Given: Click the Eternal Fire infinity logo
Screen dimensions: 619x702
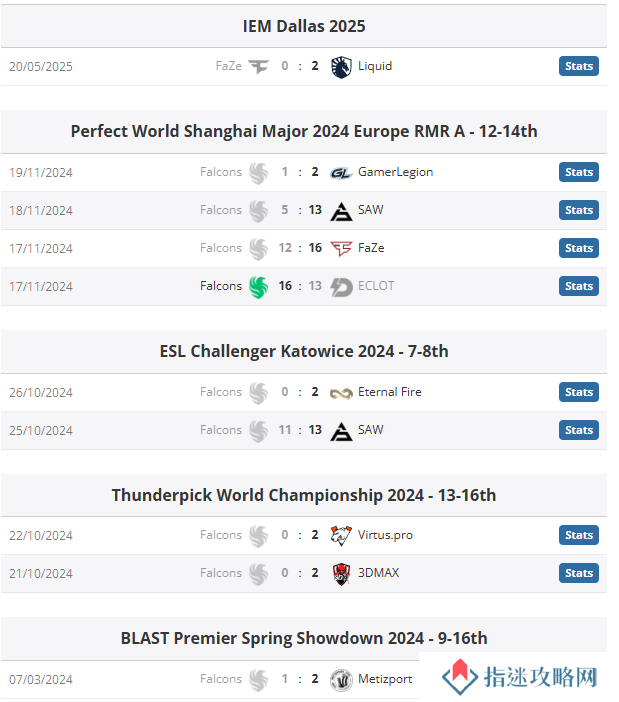Looking at the screenshot, I should [341, 393].
